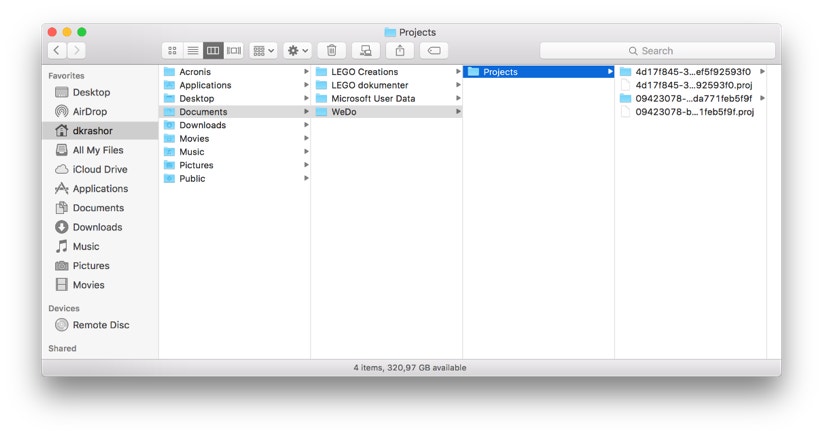The image size is (823, 436).
Task: Click the Share toolbar icon
Action: (x=400, y=50)
